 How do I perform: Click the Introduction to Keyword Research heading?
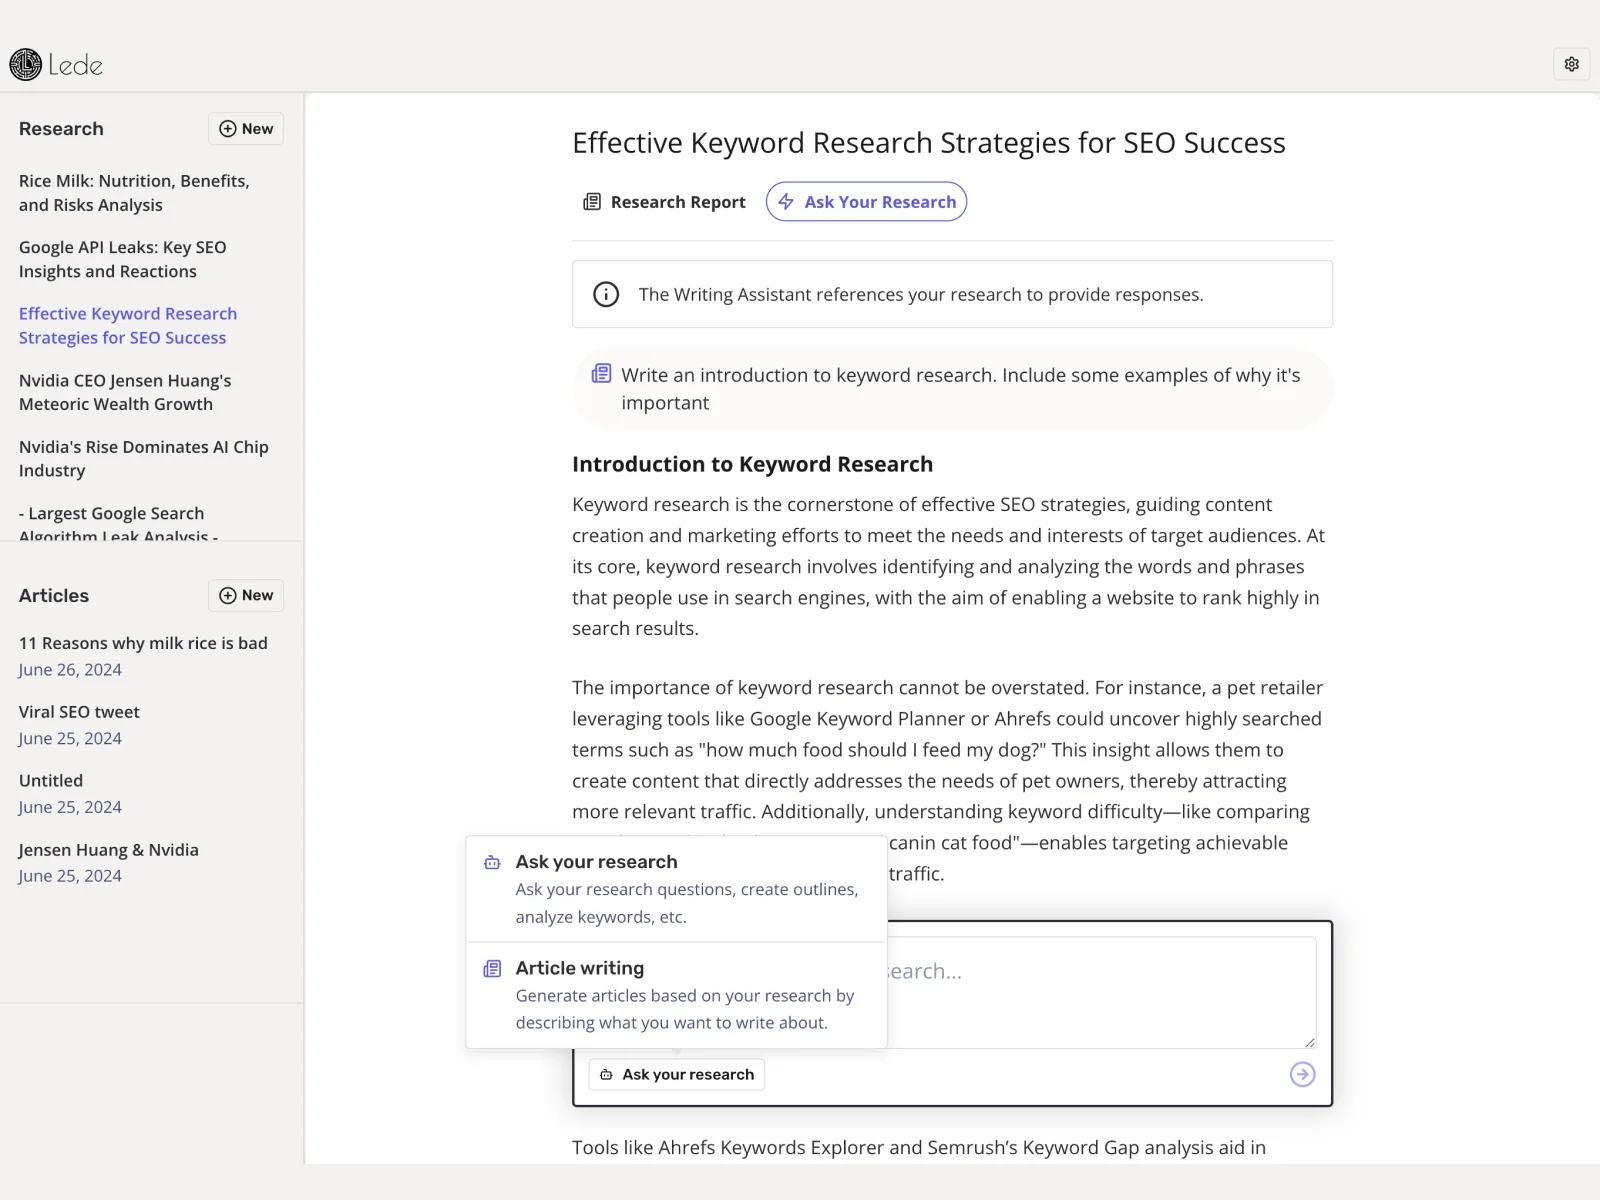(x=752, y=464)
